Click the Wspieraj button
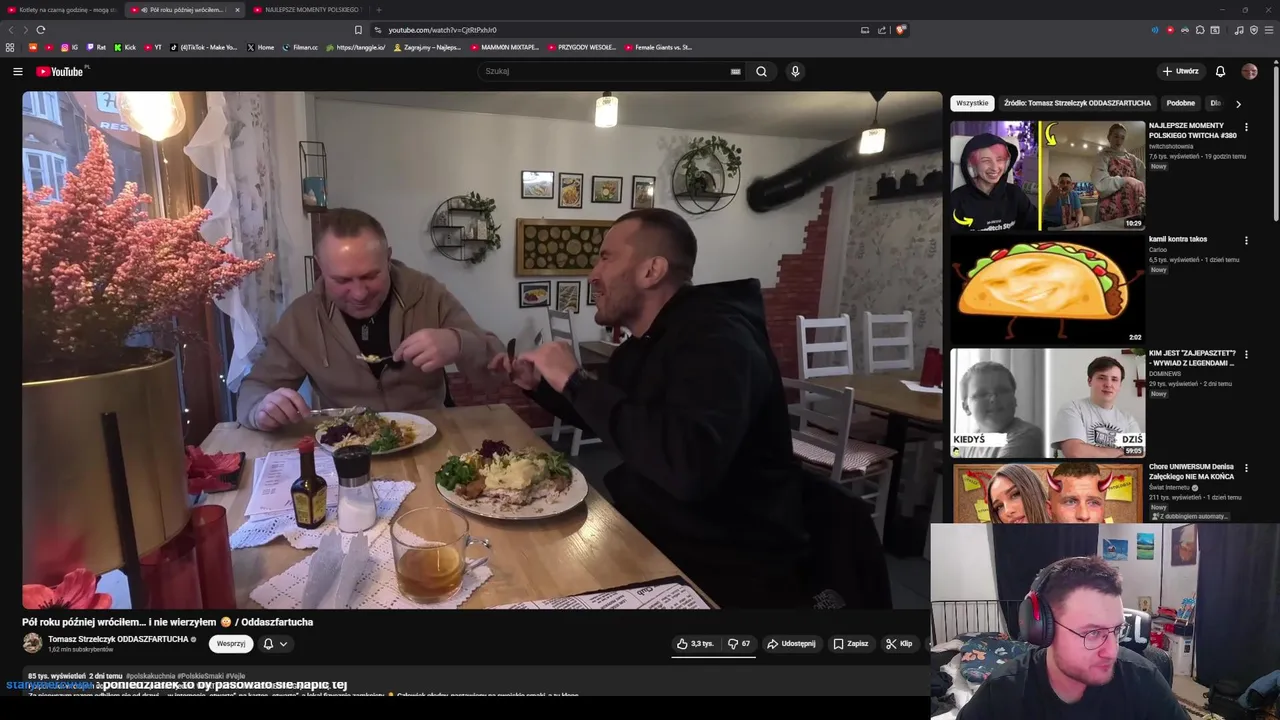 click(x=231, y=644)
